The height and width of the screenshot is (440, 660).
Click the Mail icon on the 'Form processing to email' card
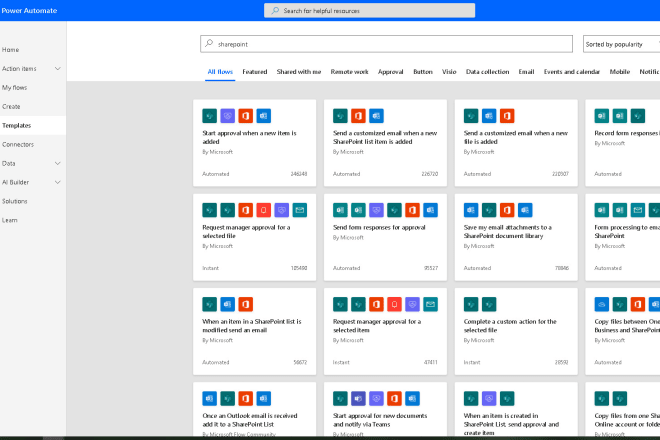tap(638, 210)
